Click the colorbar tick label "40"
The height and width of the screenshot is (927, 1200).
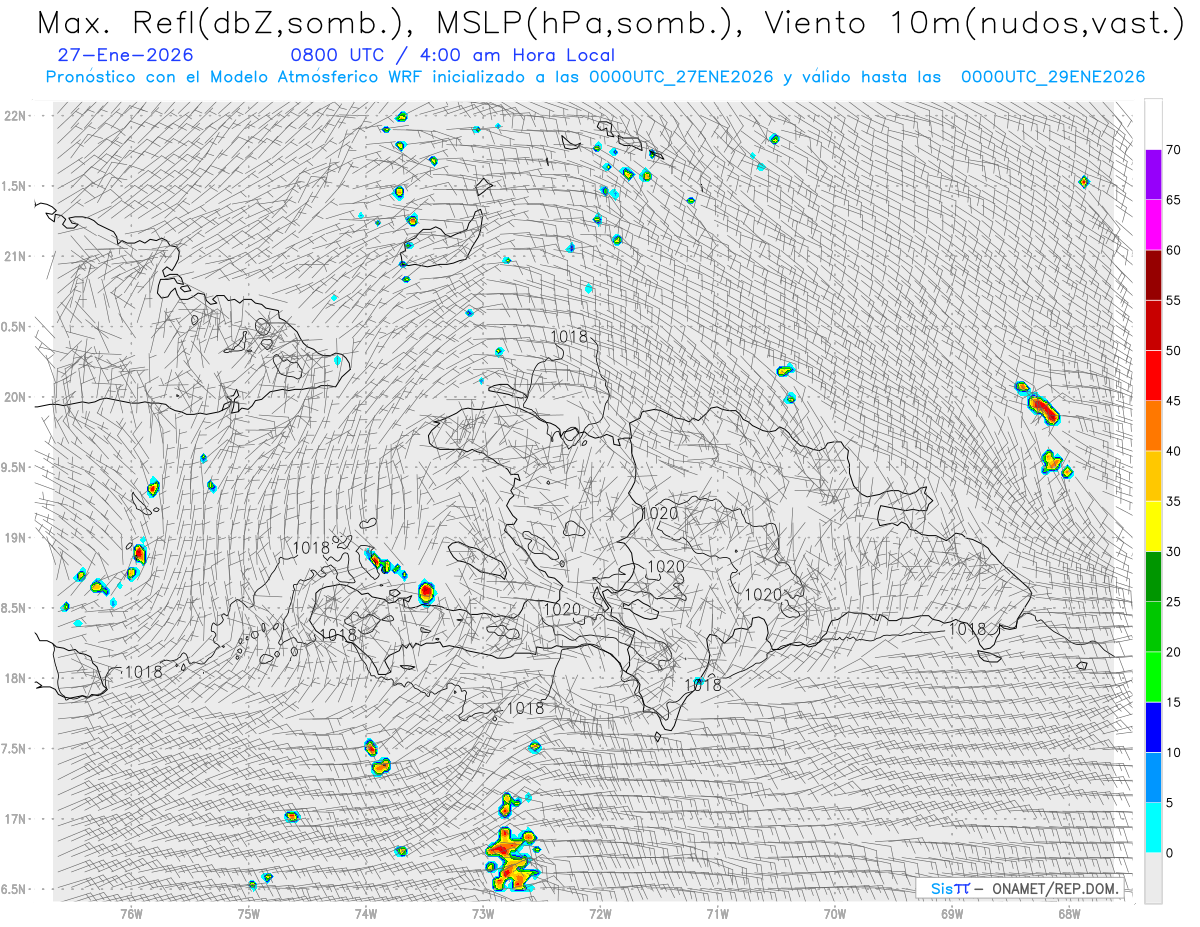[1174, 451]
